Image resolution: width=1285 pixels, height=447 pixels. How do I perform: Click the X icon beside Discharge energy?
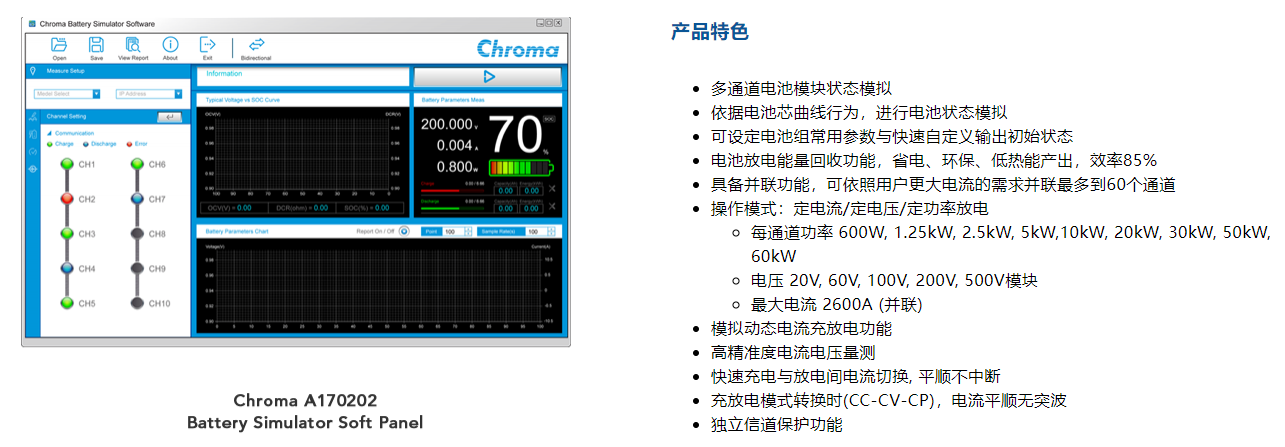(x=552, y=206)
